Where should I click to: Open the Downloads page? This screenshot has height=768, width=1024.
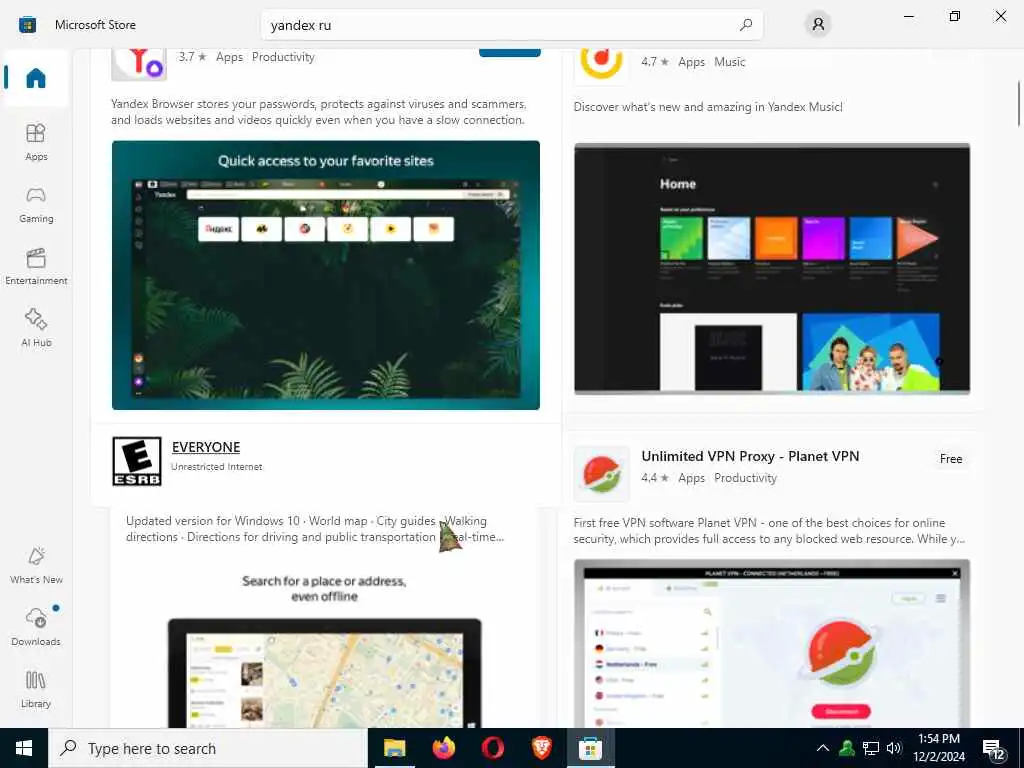point(36,626)
